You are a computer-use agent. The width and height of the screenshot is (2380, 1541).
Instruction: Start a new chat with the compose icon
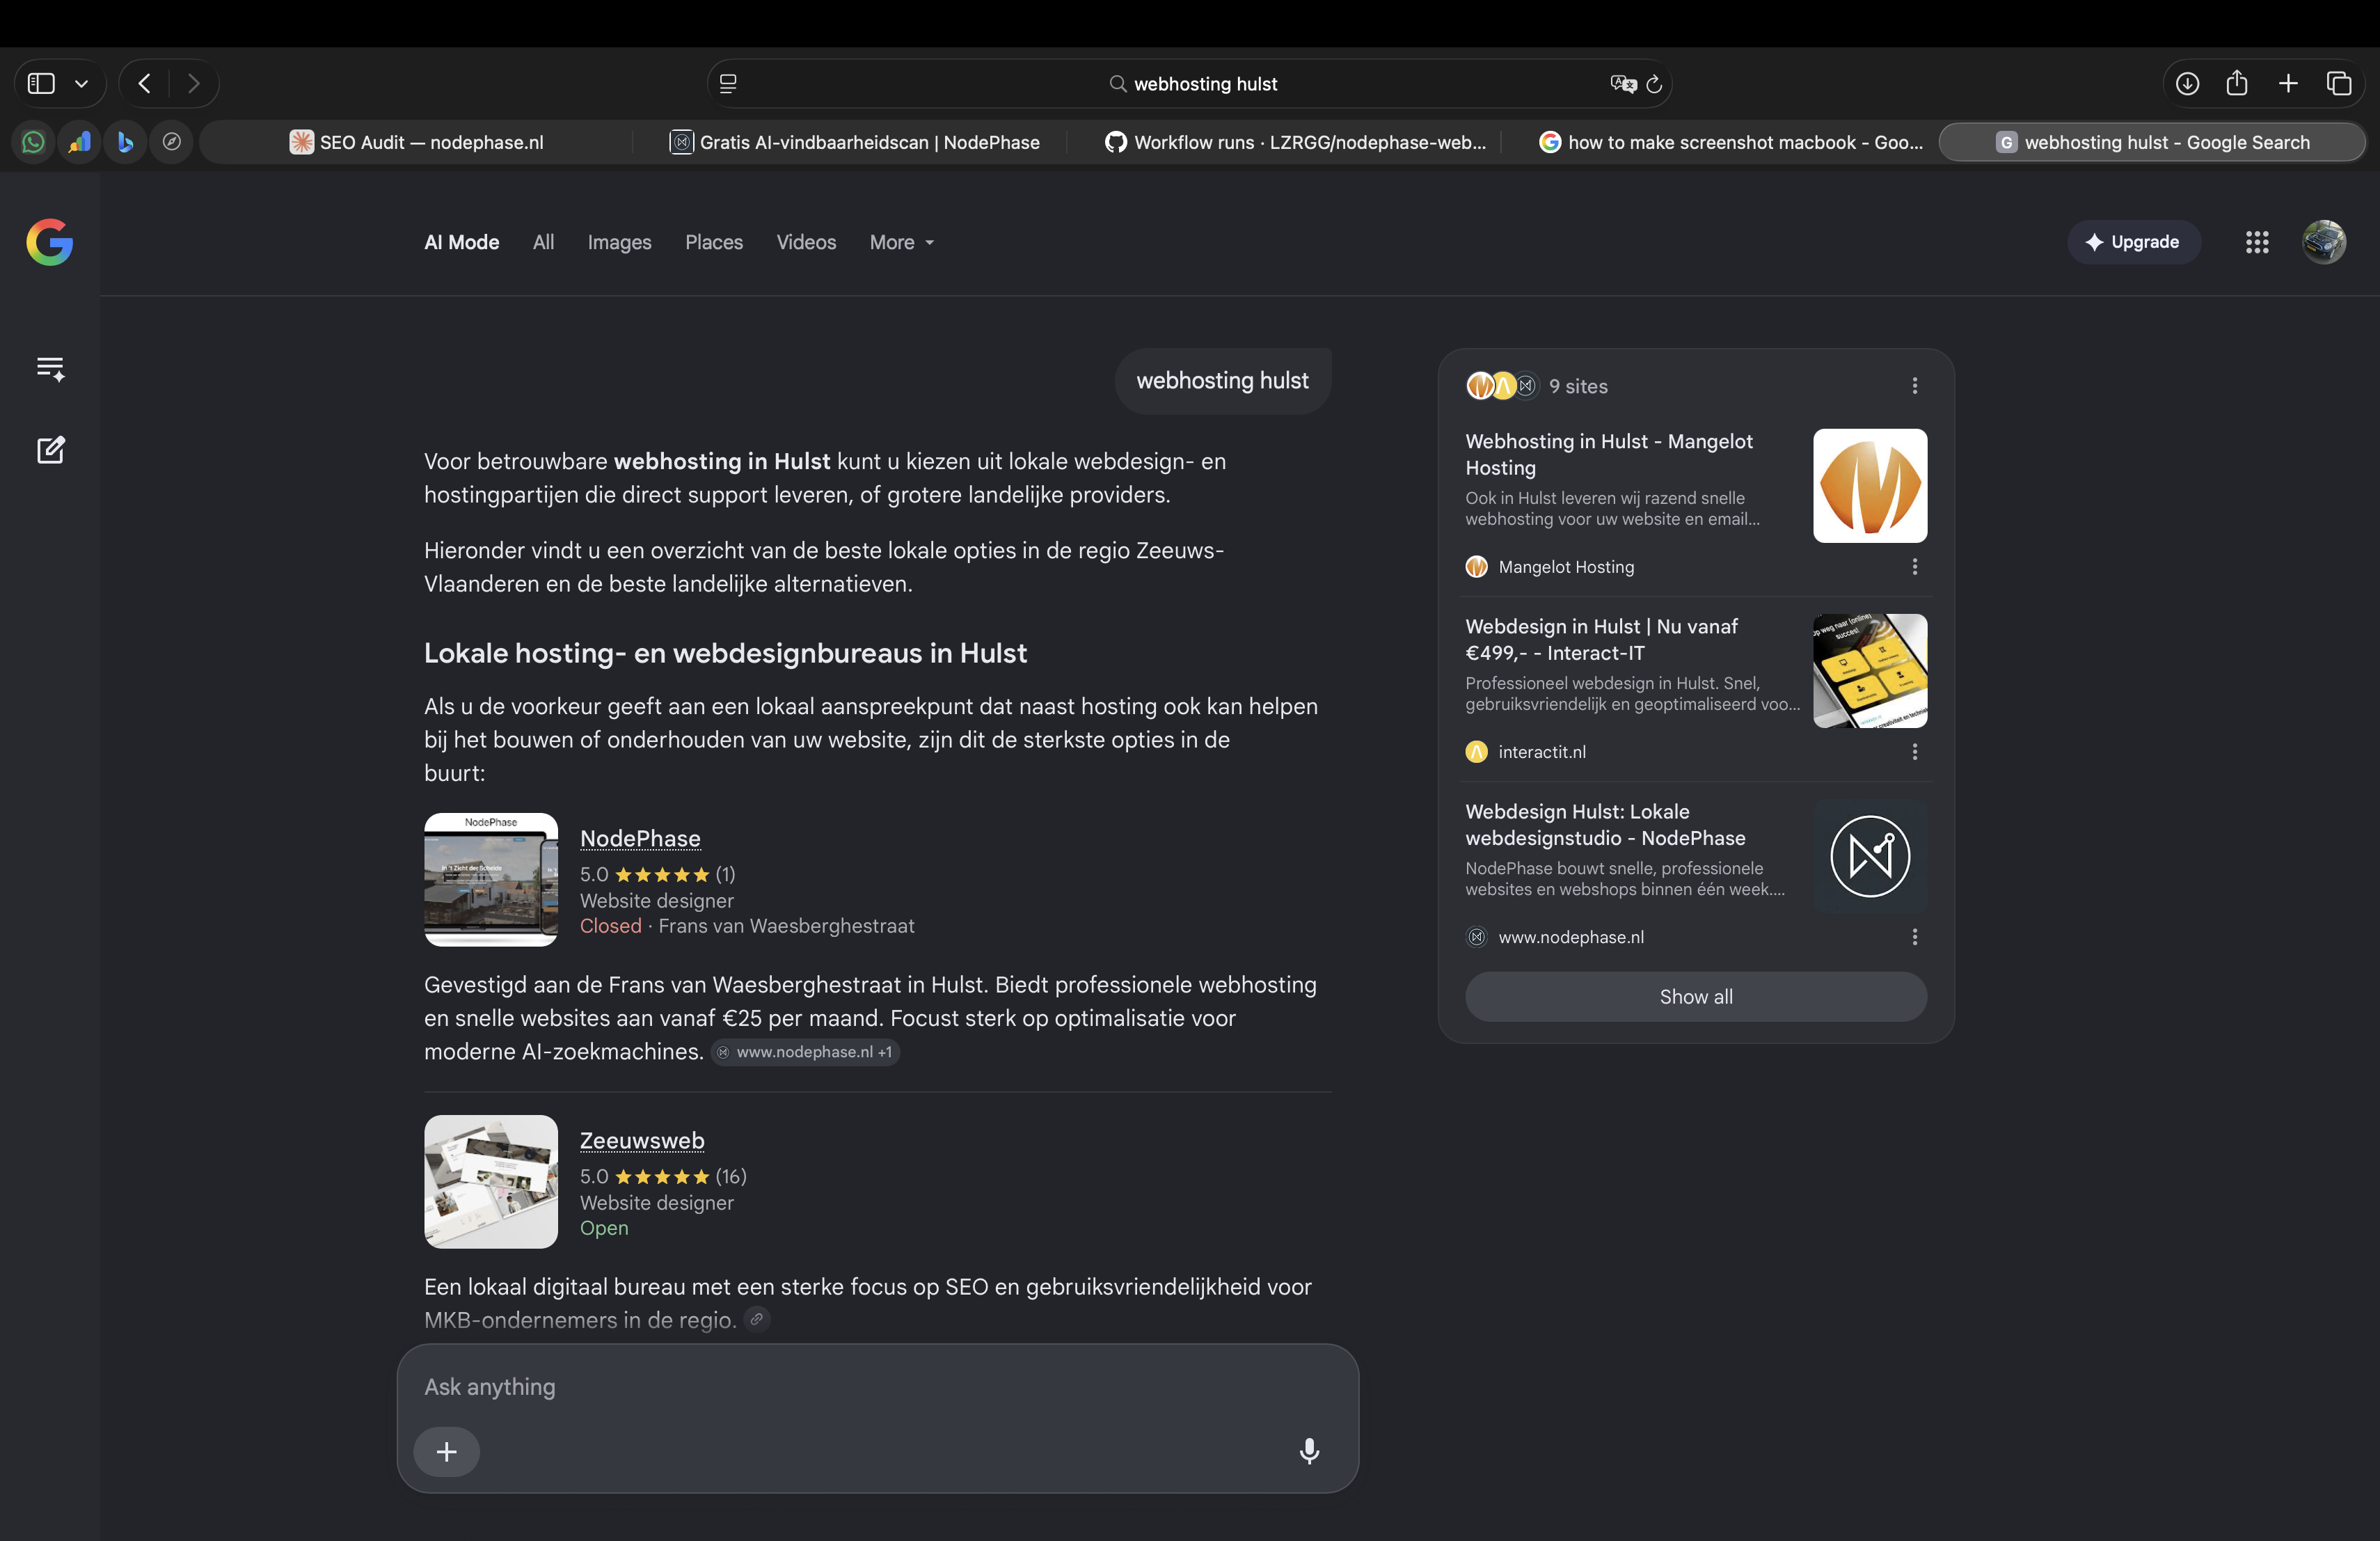pyautogui.click(x=50, y=450)
